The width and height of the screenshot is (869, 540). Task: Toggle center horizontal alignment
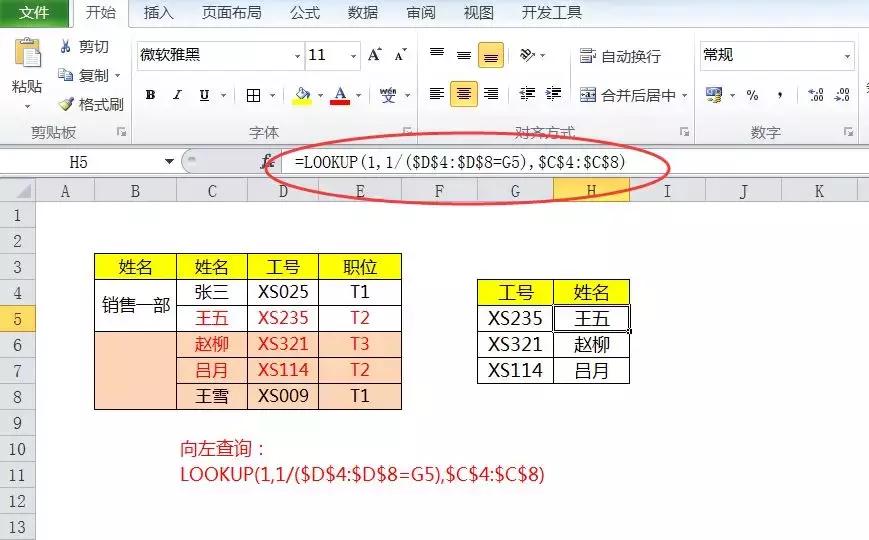464,94
